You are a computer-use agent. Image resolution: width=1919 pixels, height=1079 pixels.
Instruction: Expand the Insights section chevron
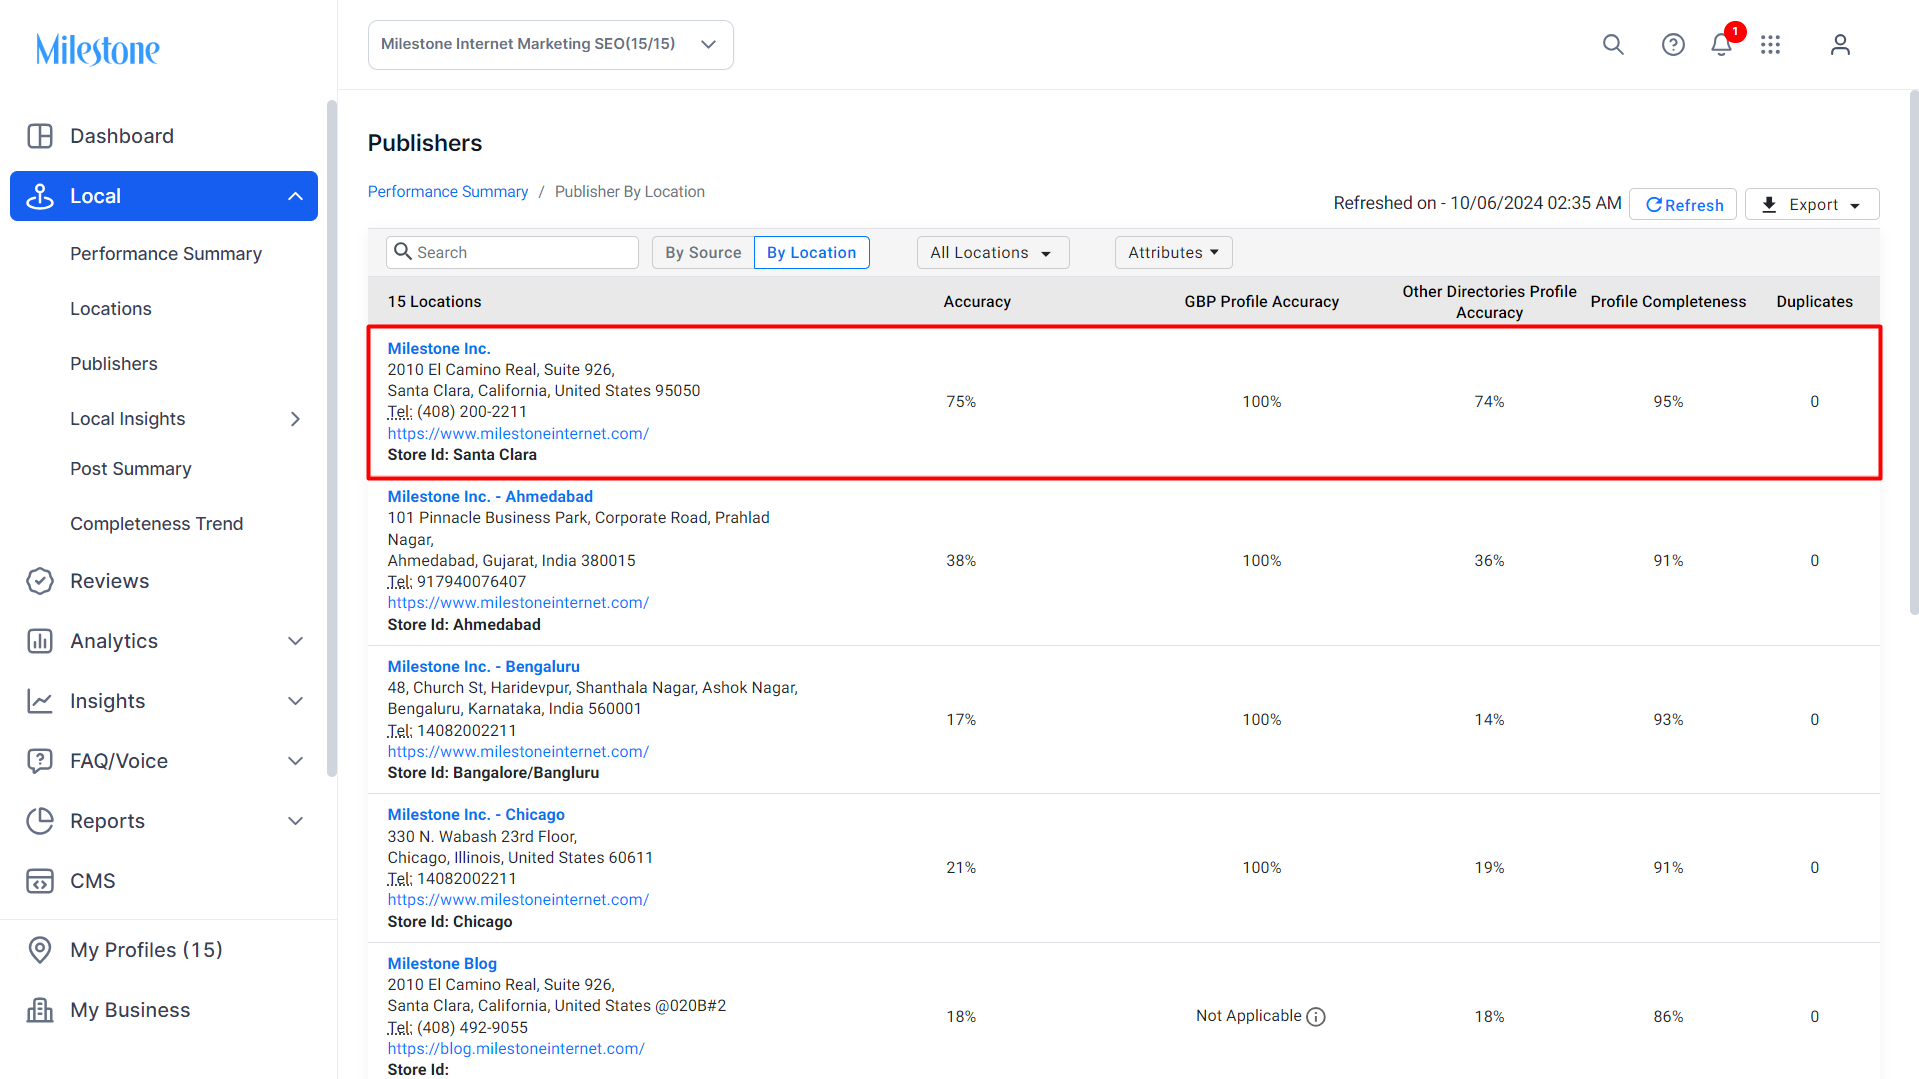295,701
